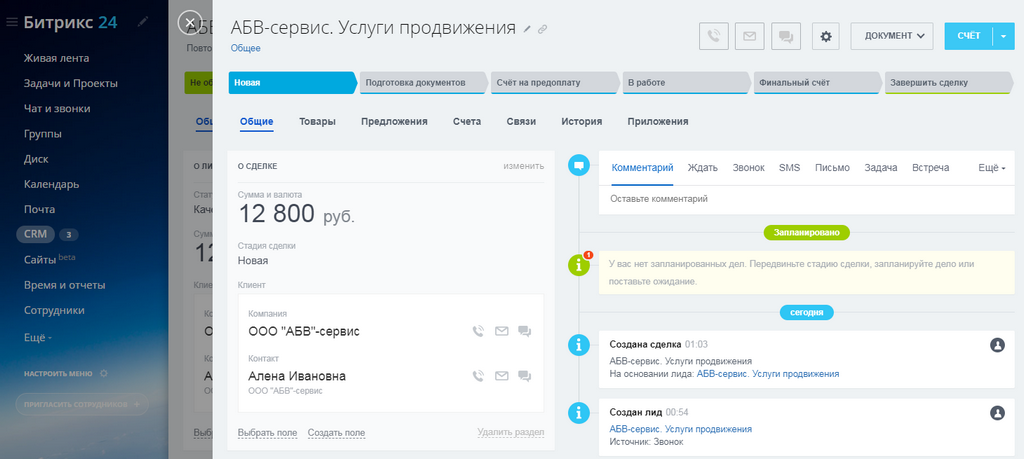The height and width of the screenshot is (459, 1024).
Task: Open lead link in Создана сделка entry
Action: click(768, 374)
